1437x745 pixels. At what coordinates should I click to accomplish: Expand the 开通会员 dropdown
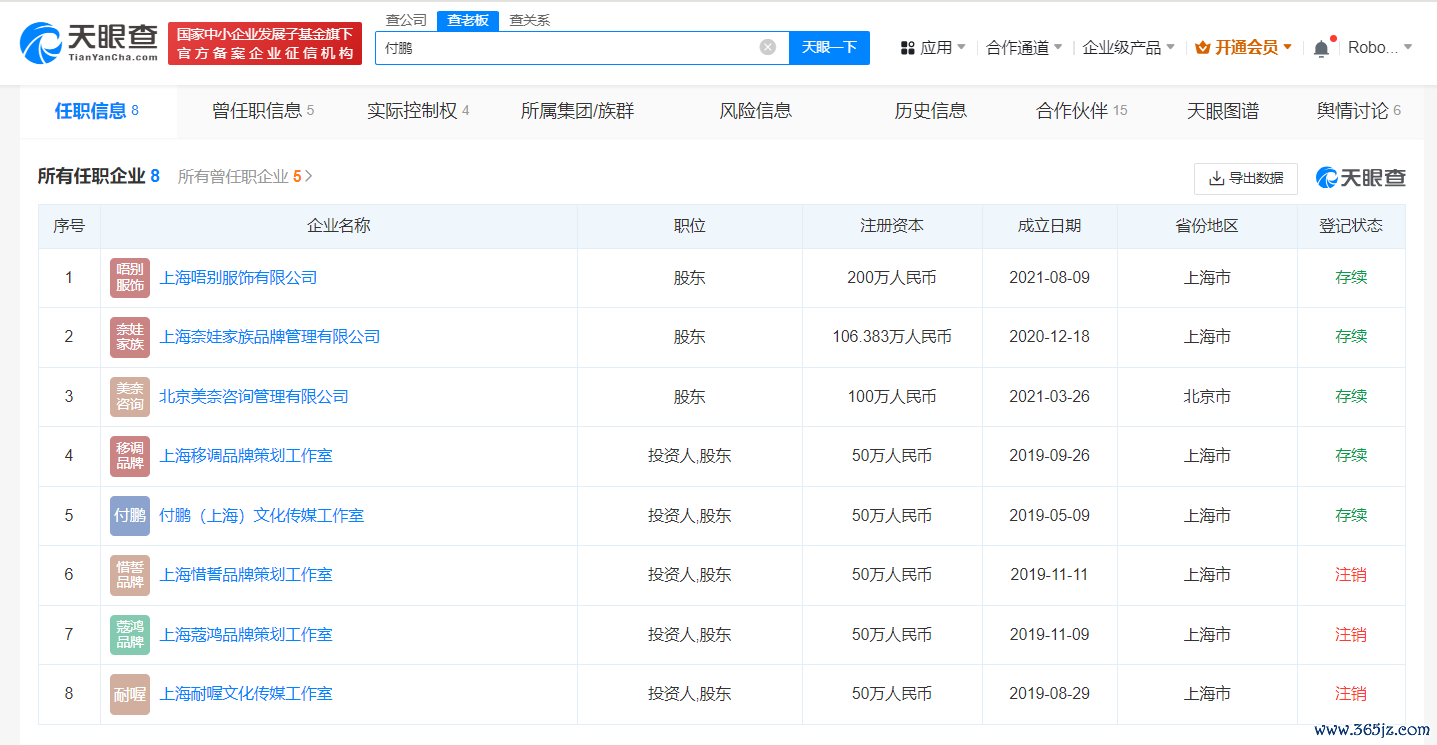tap(1287, 47)
